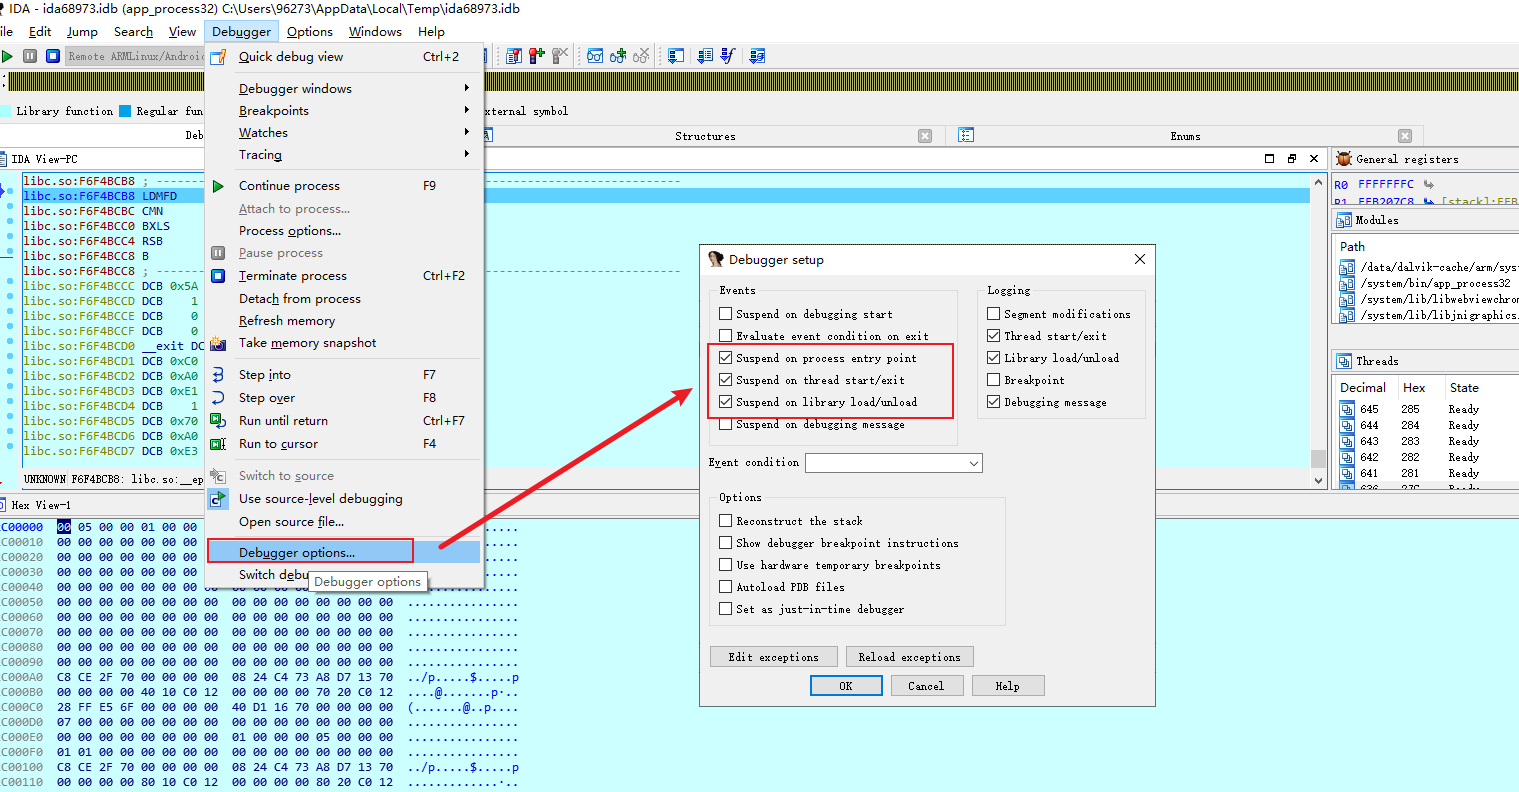This screenshot has width=1519, height=792.
Task: Click the IDA View-PC float window icon
Action: (1292, 159)
